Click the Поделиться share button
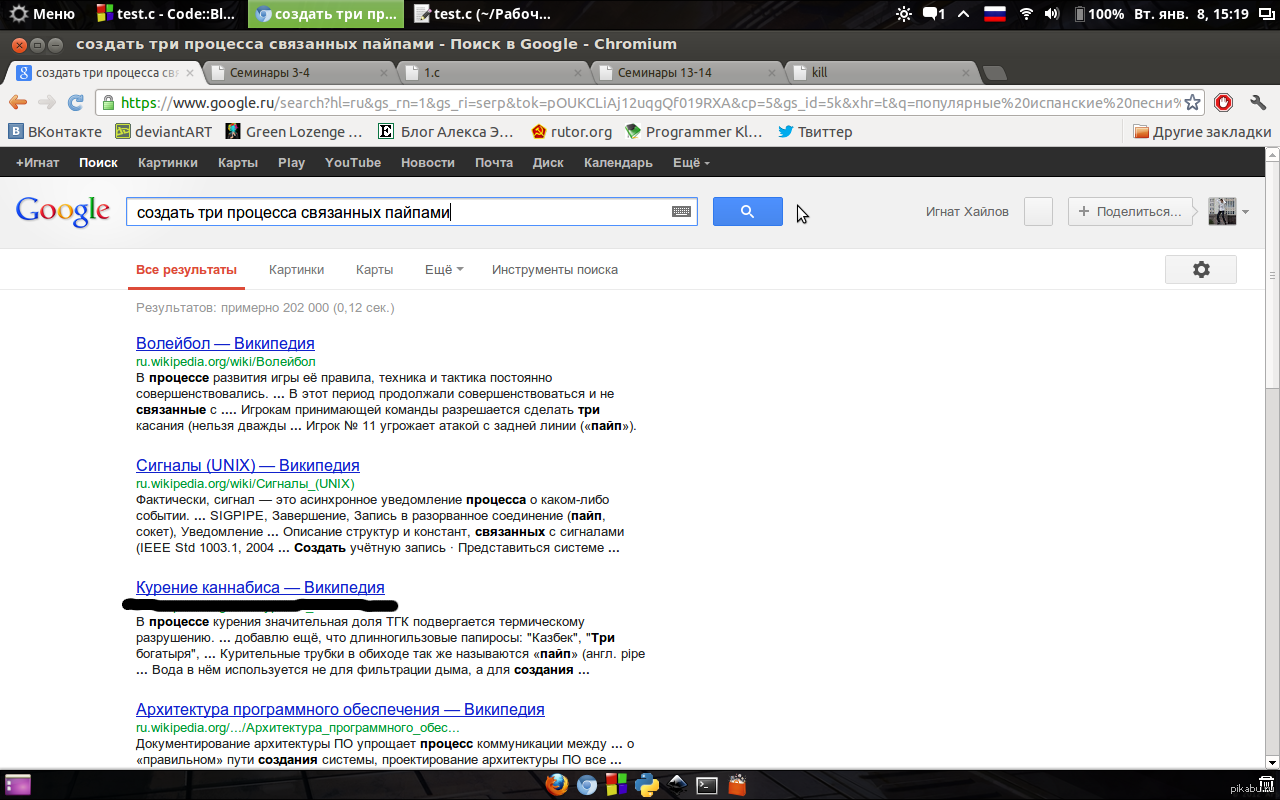Image resolution: width=1280 pixels, height=800 pixels. [1130, 212]
